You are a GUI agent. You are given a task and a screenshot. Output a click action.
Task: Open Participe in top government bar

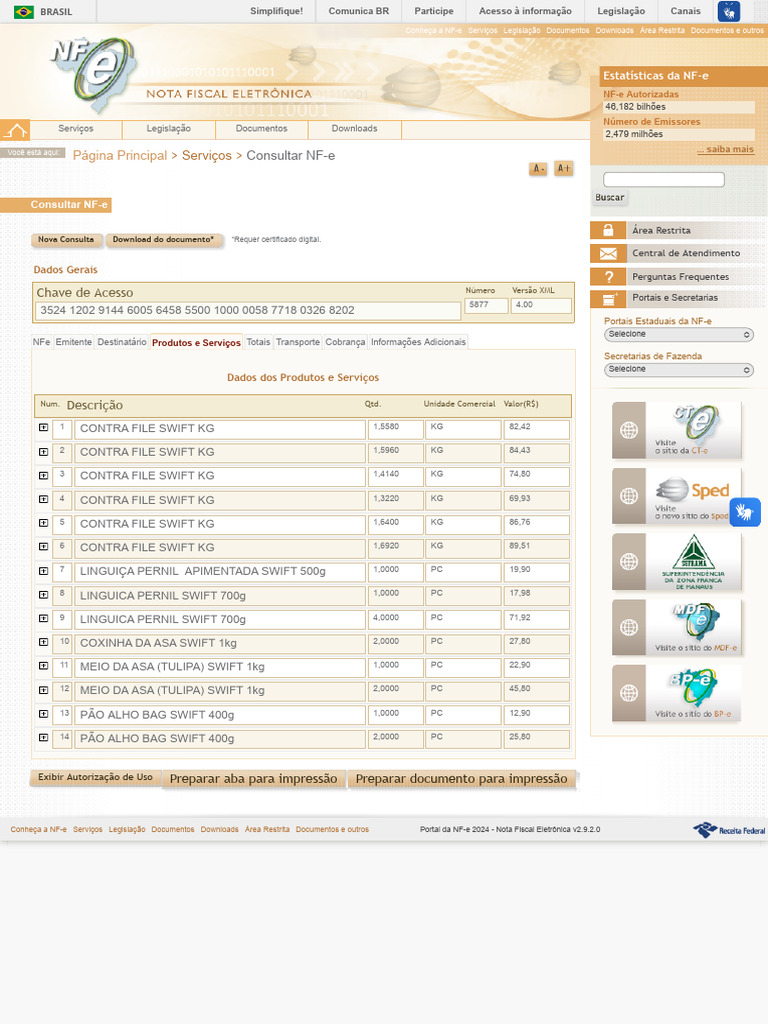[x=434, y=11]
